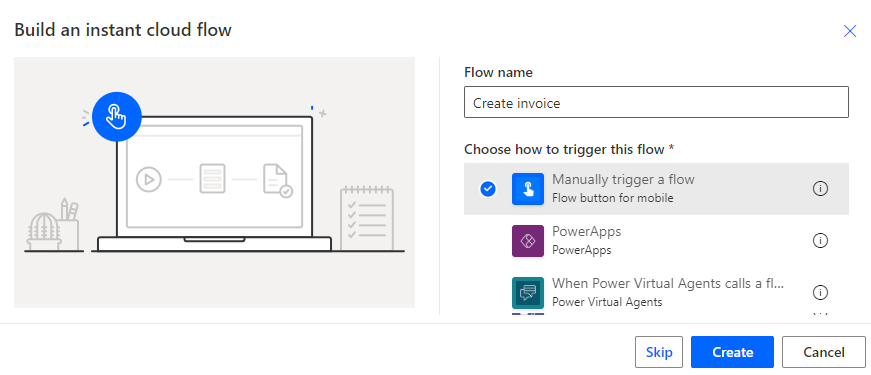Click the Flow button for mobile subtitle

coord(613,198)
